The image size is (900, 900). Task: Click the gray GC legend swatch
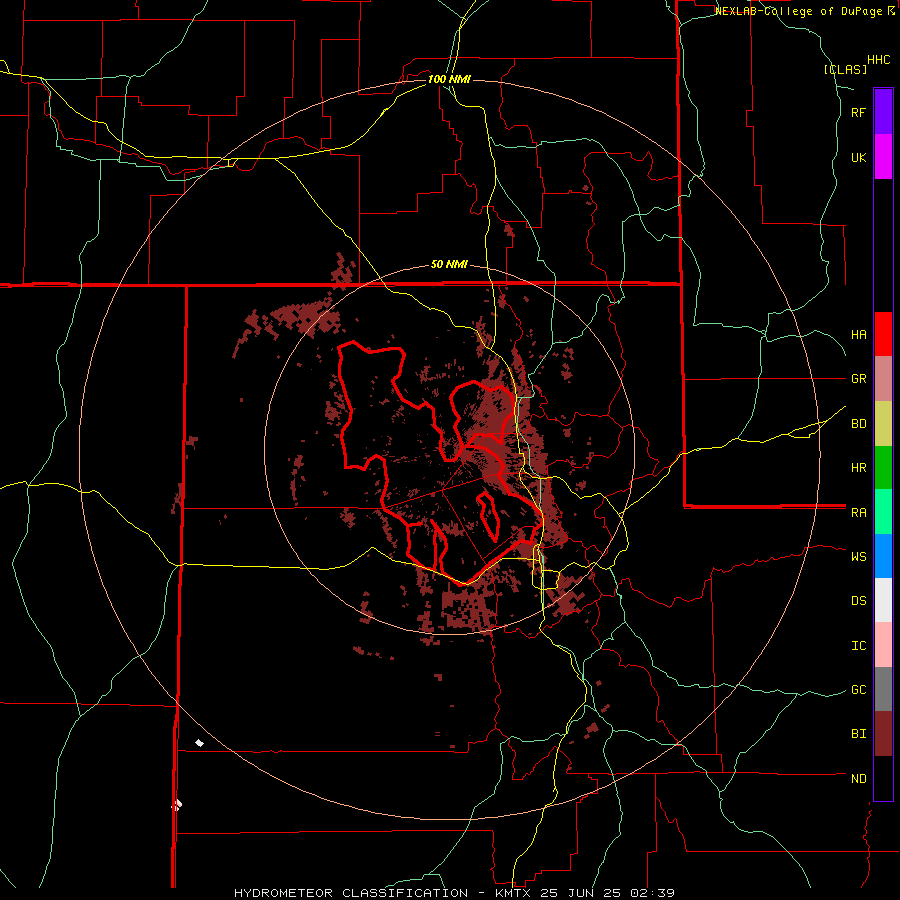click(x=883, y=689)
